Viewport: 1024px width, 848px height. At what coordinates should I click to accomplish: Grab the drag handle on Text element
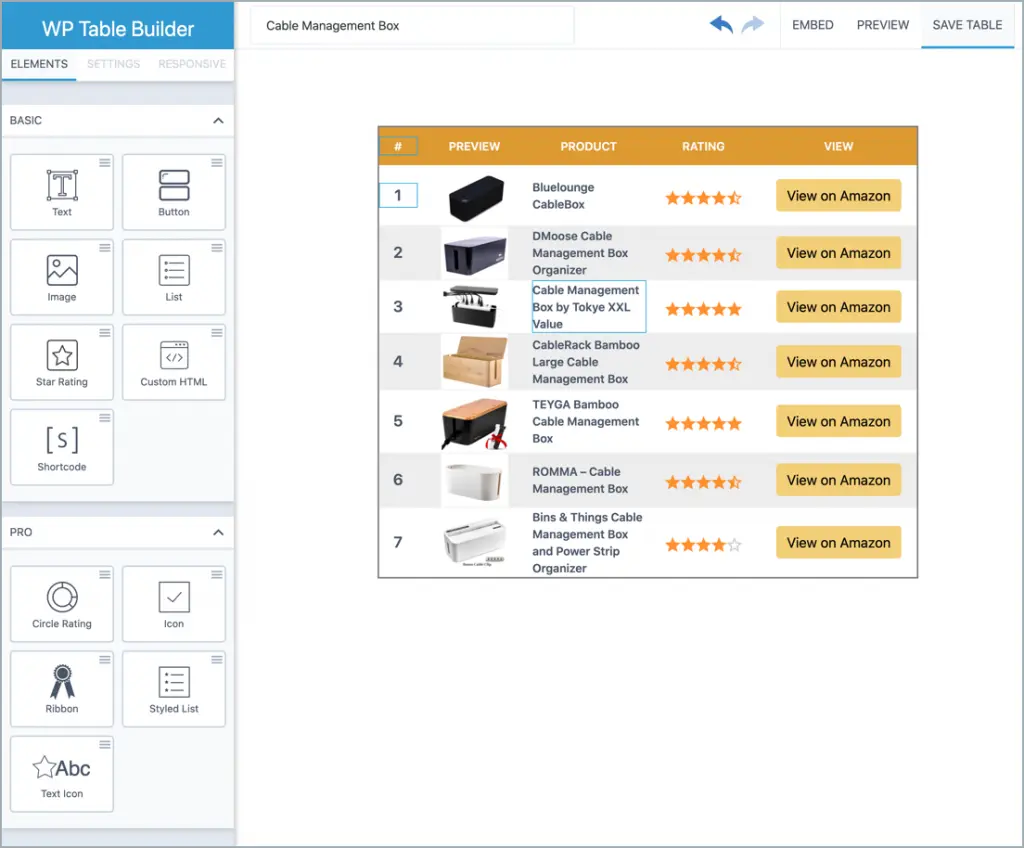pos(104,163)
